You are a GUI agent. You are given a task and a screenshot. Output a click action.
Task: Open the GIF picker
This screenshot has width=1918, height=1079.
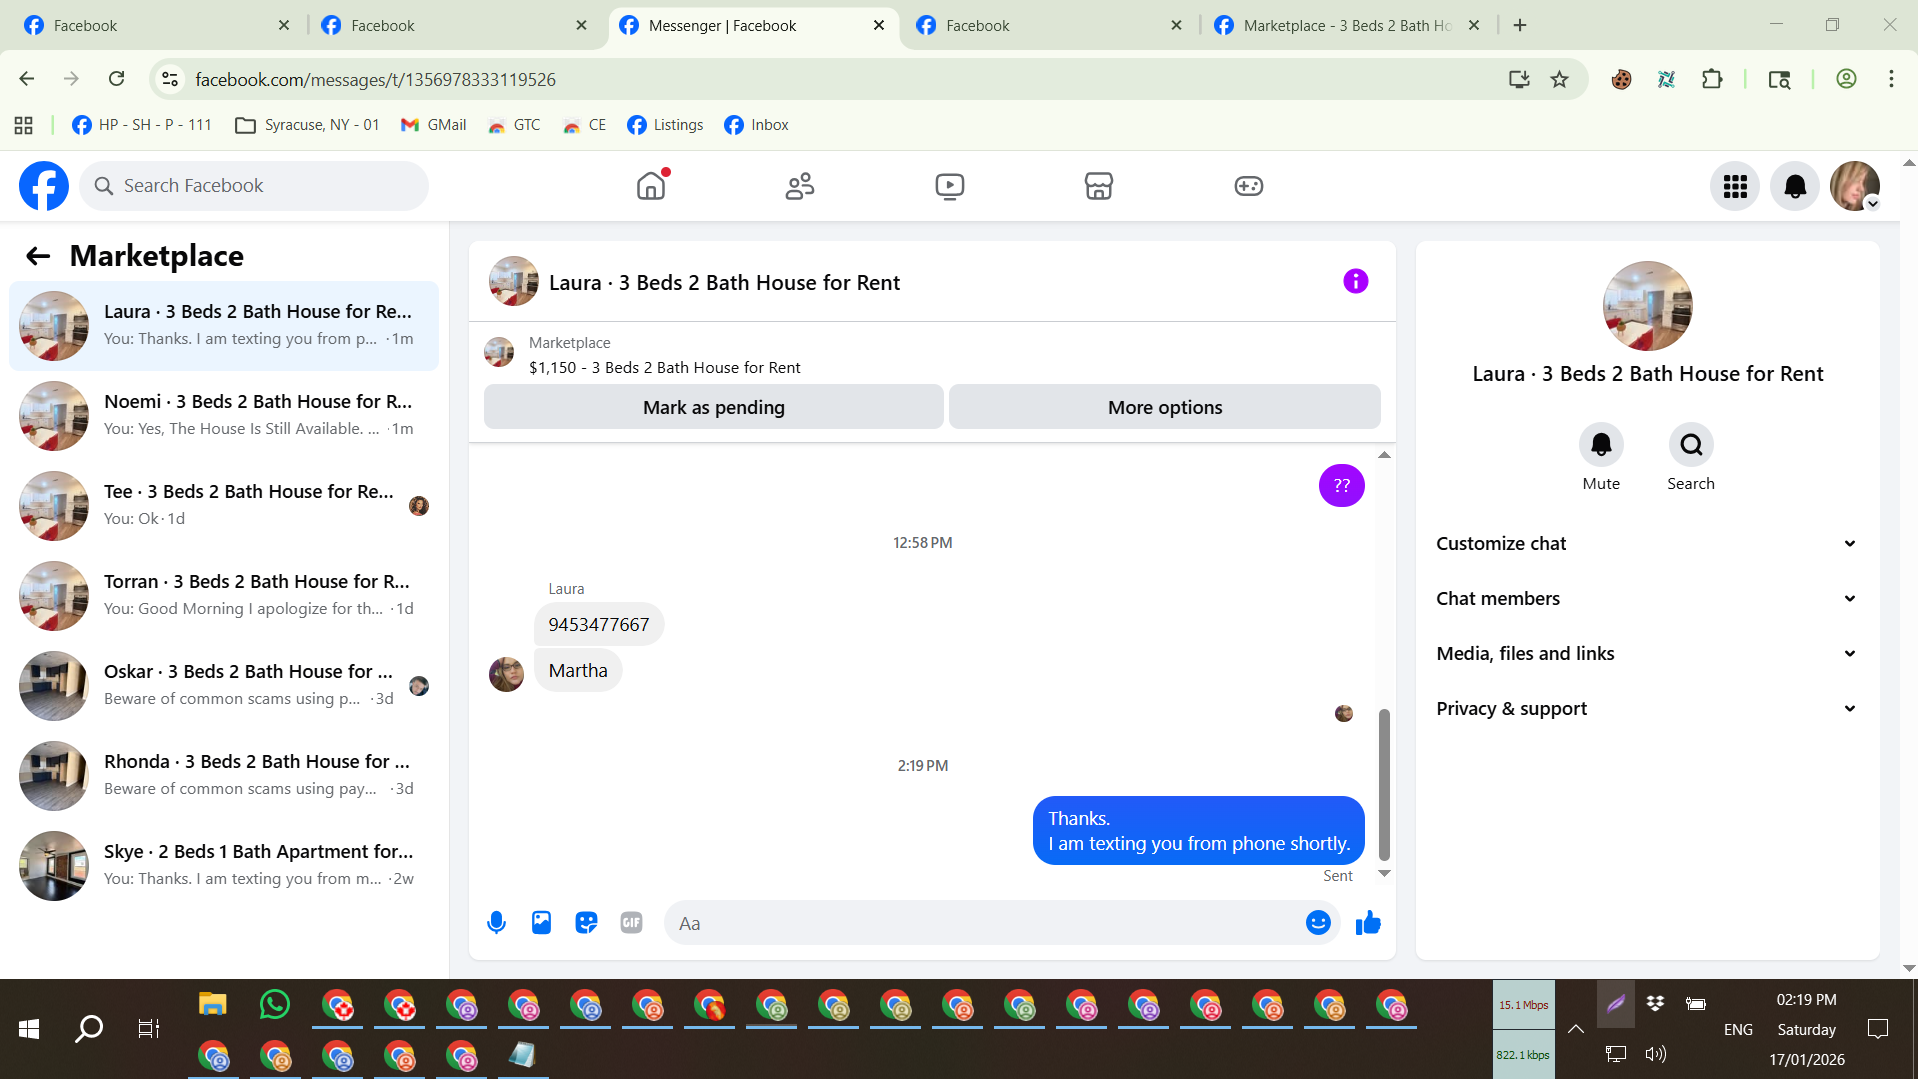[631, 923]
